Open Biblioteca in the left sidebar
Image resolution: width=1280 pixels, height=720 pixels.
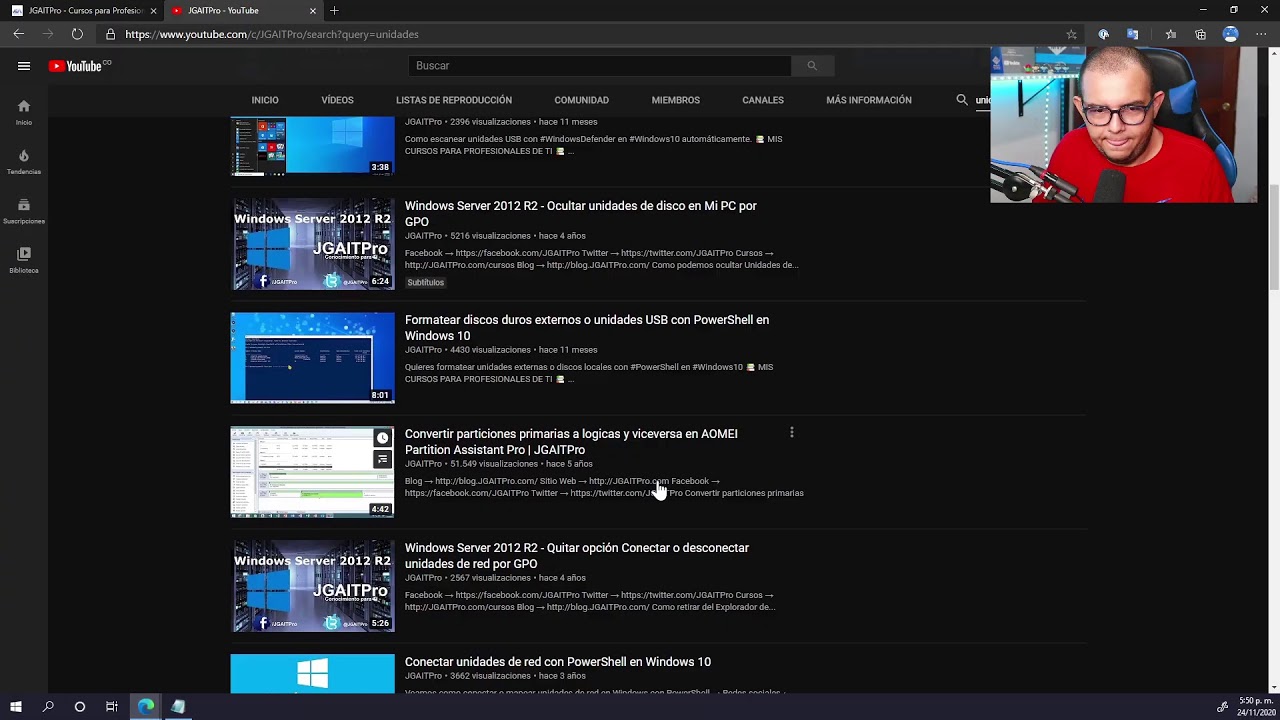click(x=24, y=260)
